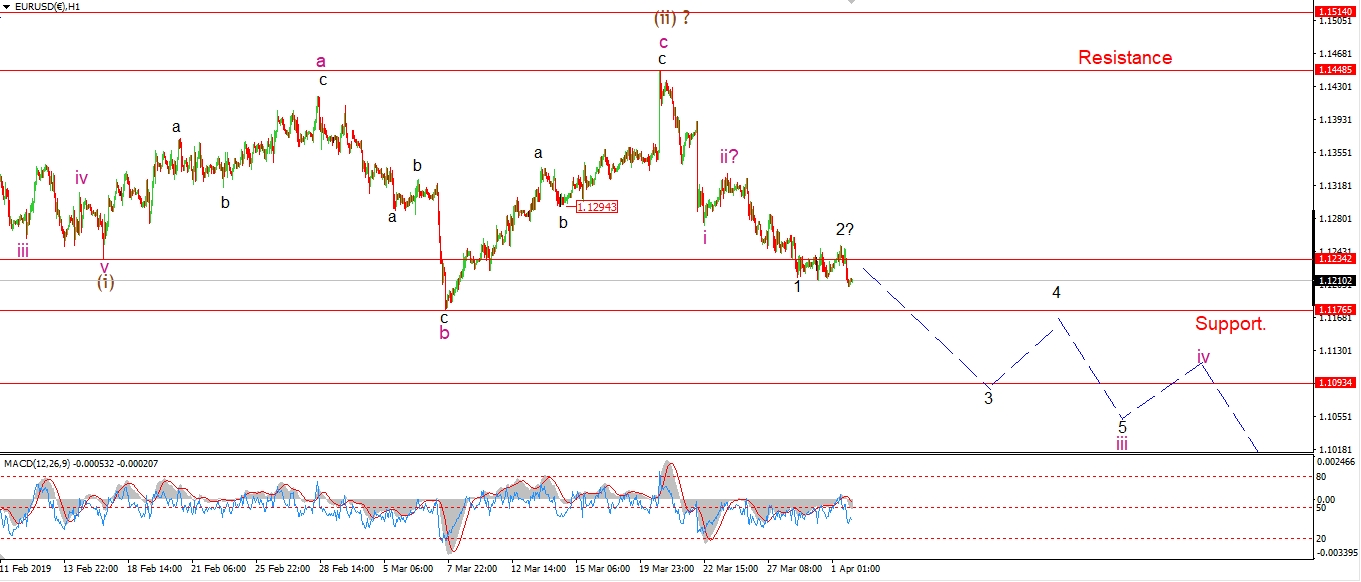Select the 1.12342 price level tag
The image size is (1361, 582).
[x=1335, y=259]
